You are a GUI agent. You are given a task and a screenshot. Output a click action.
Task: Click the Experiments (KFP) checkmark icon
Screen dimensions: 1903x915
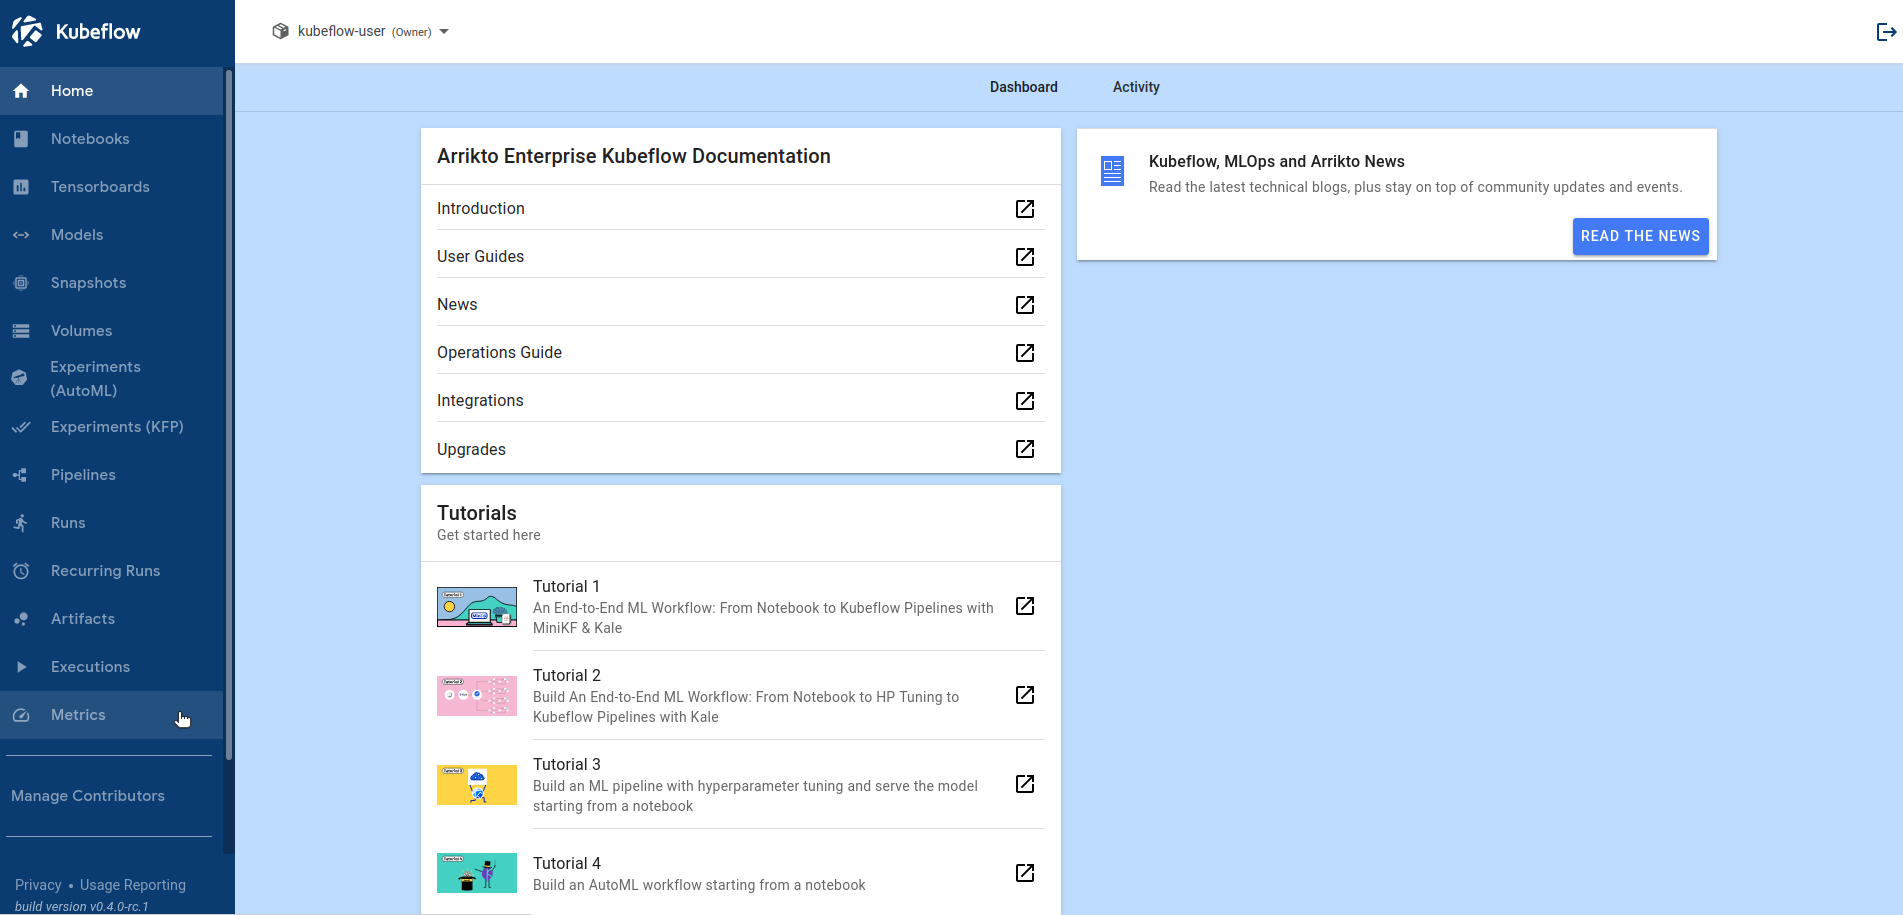point(21,427)
